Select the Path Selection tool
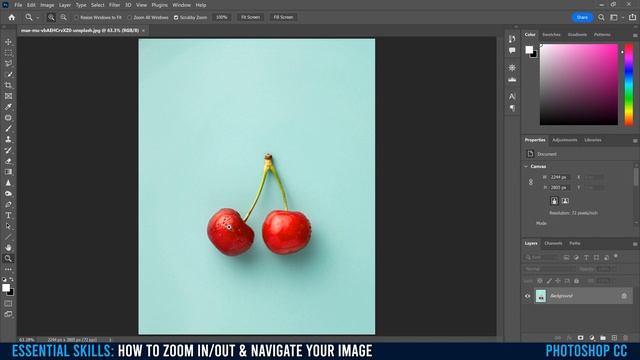 click(x=8, y=226)
